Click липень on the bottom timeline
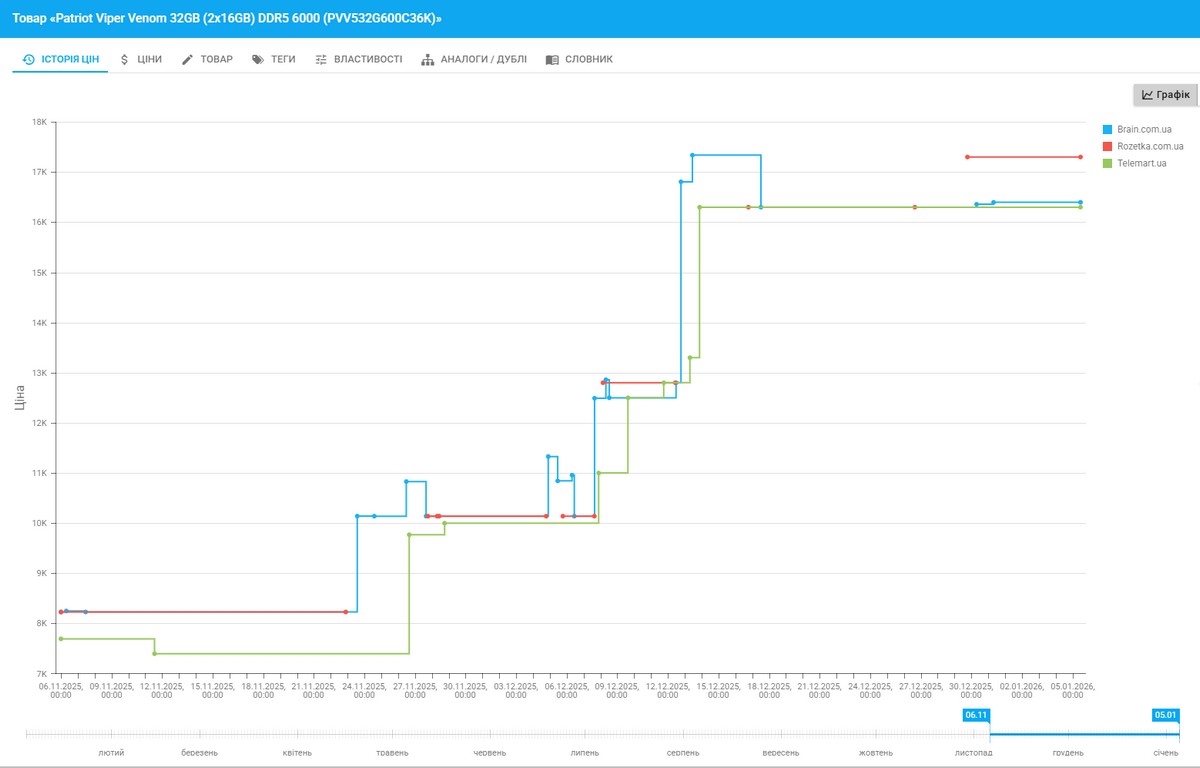 pyautogui.click(x=585, y=752)
